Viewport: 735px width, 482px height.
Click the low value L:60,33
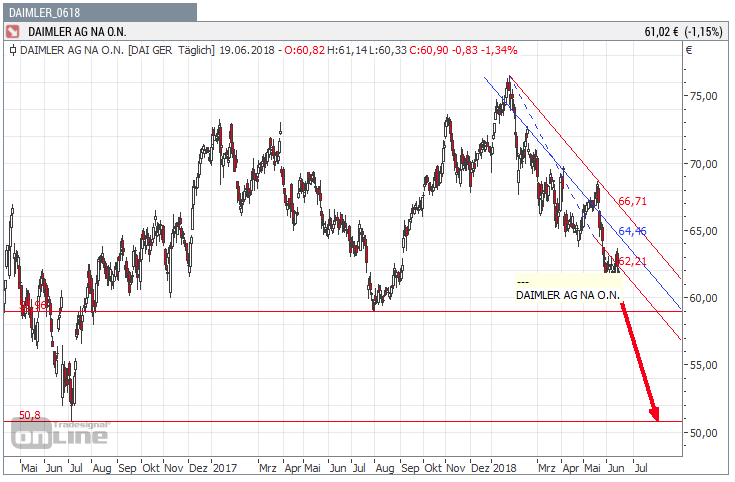(x=388, y=50)
